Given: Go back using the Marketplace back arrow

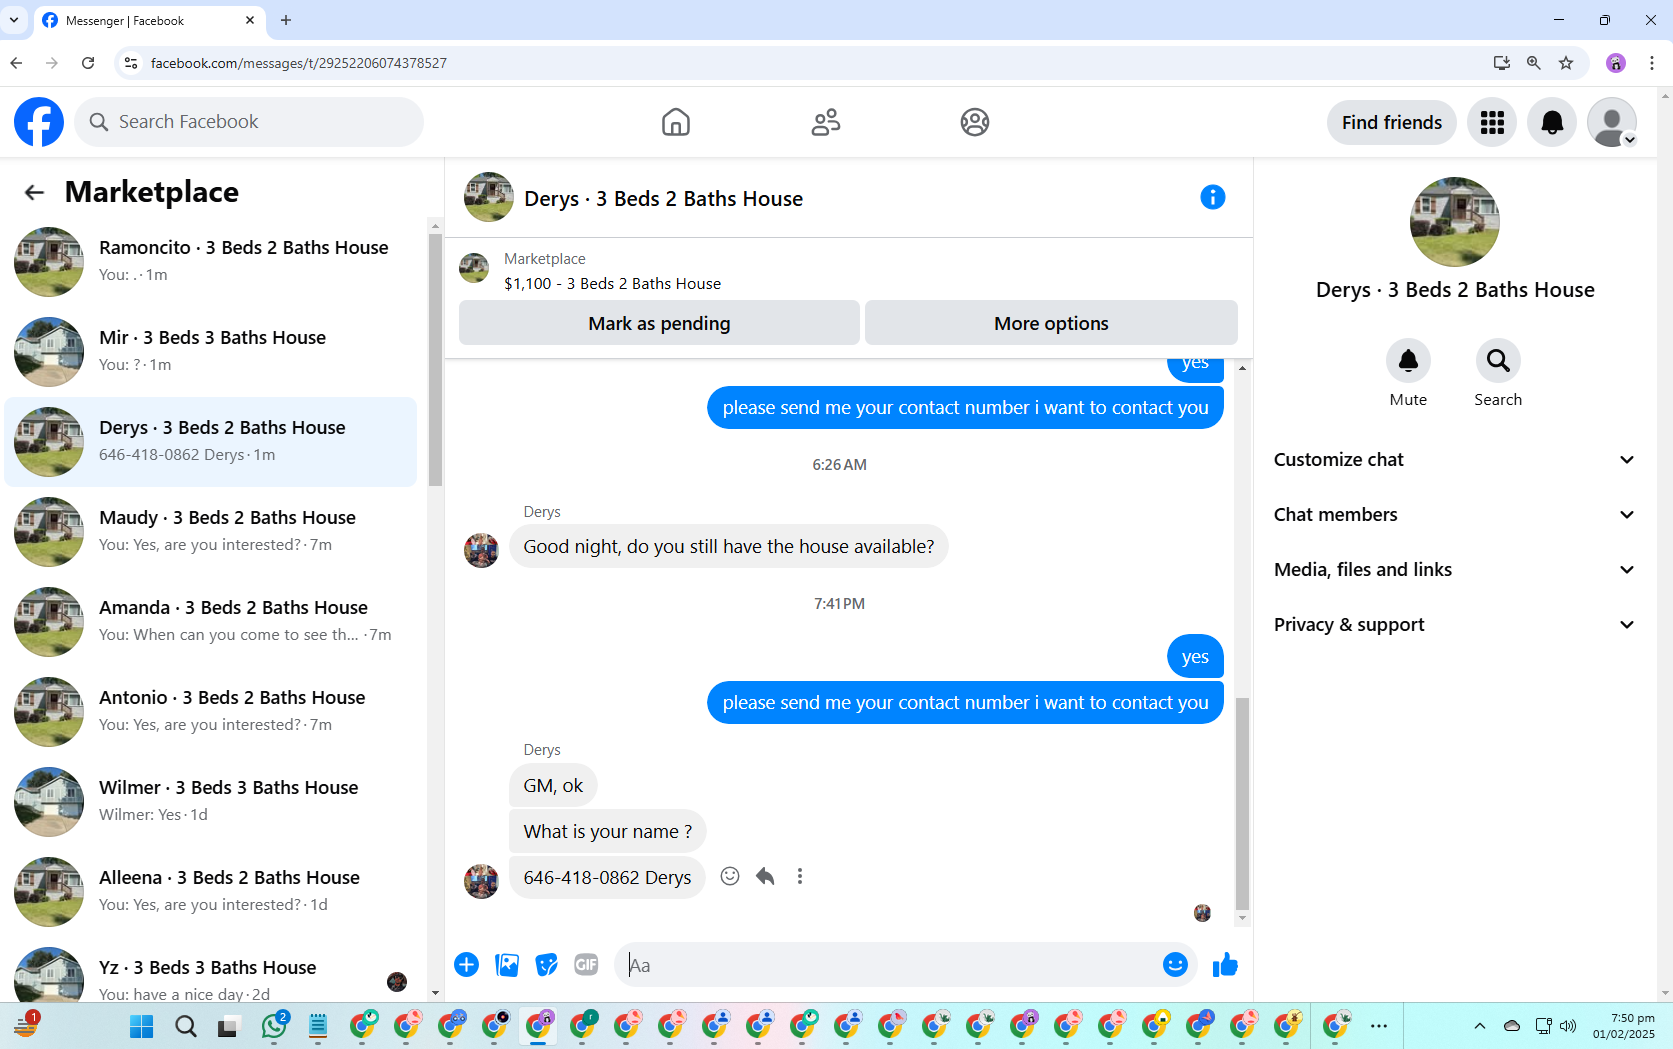Looking at the screenshot, I should pyautogui.click(x=35, y=192).
